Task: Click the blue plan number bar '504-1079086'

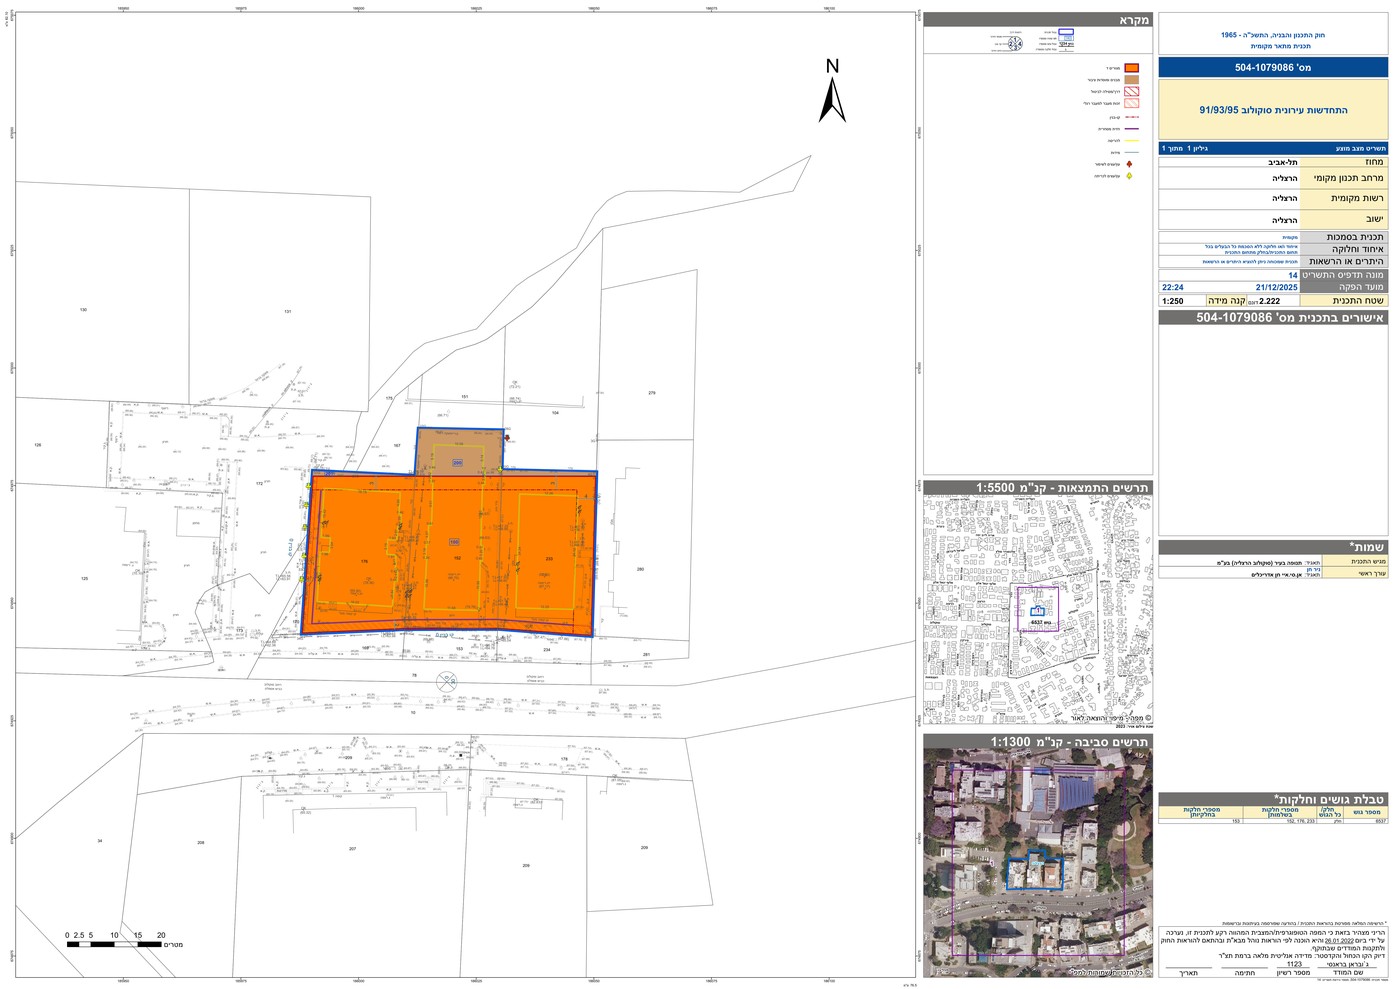Action: pos(1273,68)
